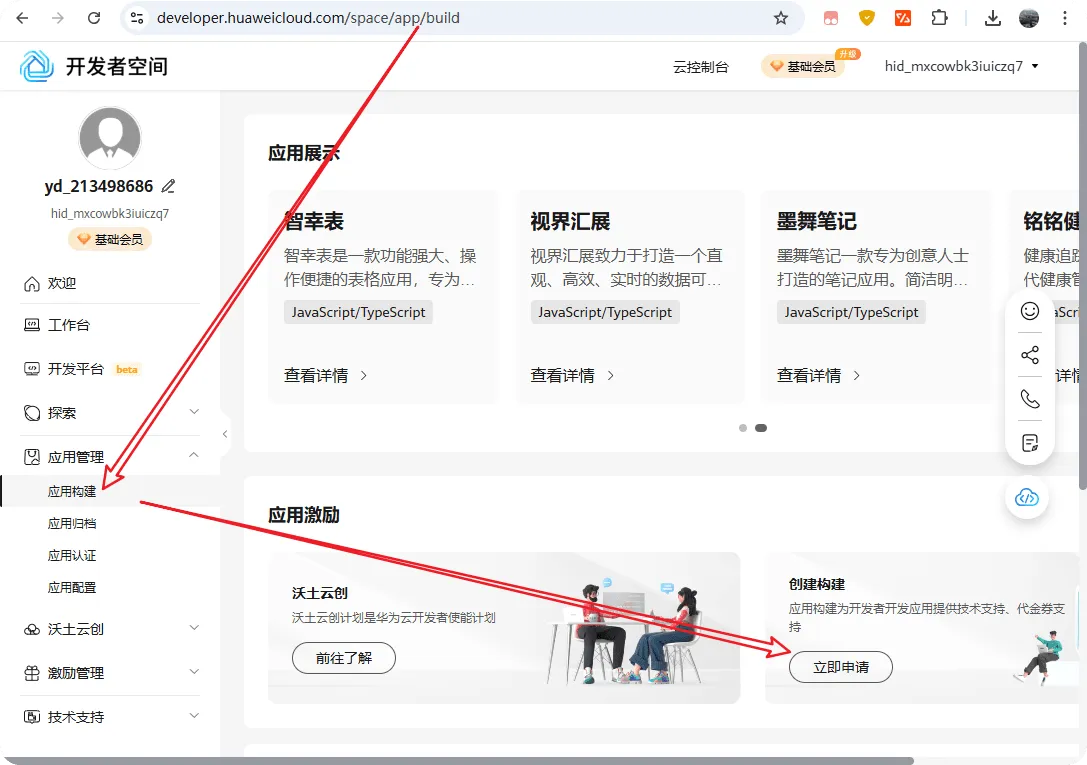1087x765 pixels.
Task: Open 云控制台 link in the header
Action: (701, 67)
